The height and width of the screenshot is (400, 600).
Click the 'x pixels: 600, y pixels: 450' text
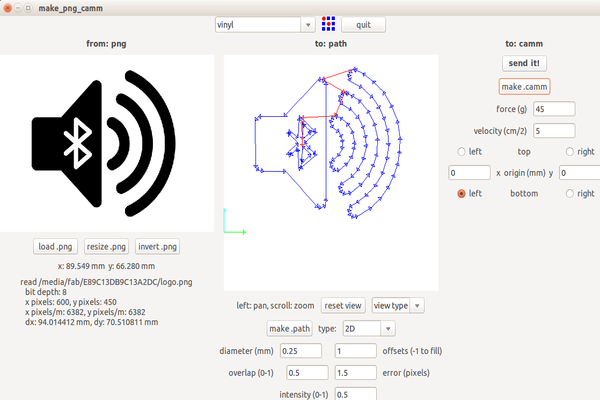[71, 302]
